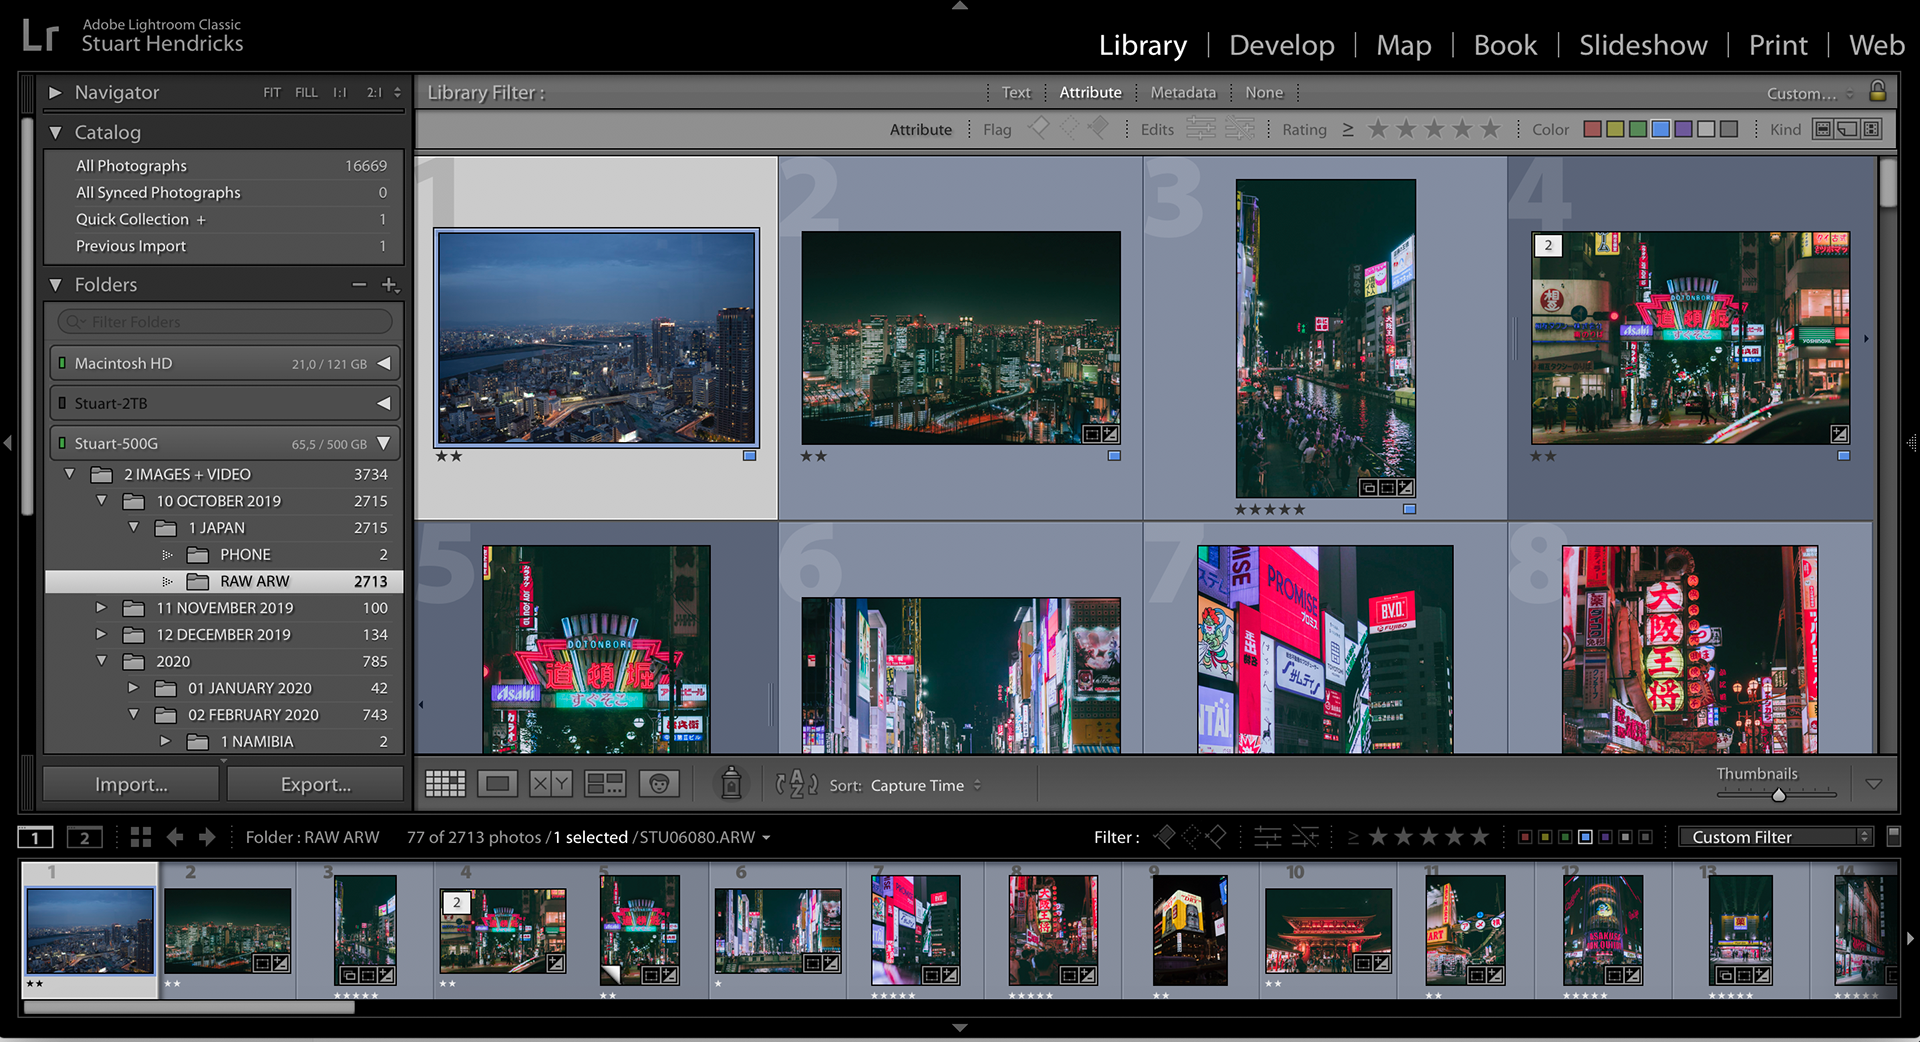Collapse the Folders panel
Screen dimensions: 1920x1042
click(55, 285)
